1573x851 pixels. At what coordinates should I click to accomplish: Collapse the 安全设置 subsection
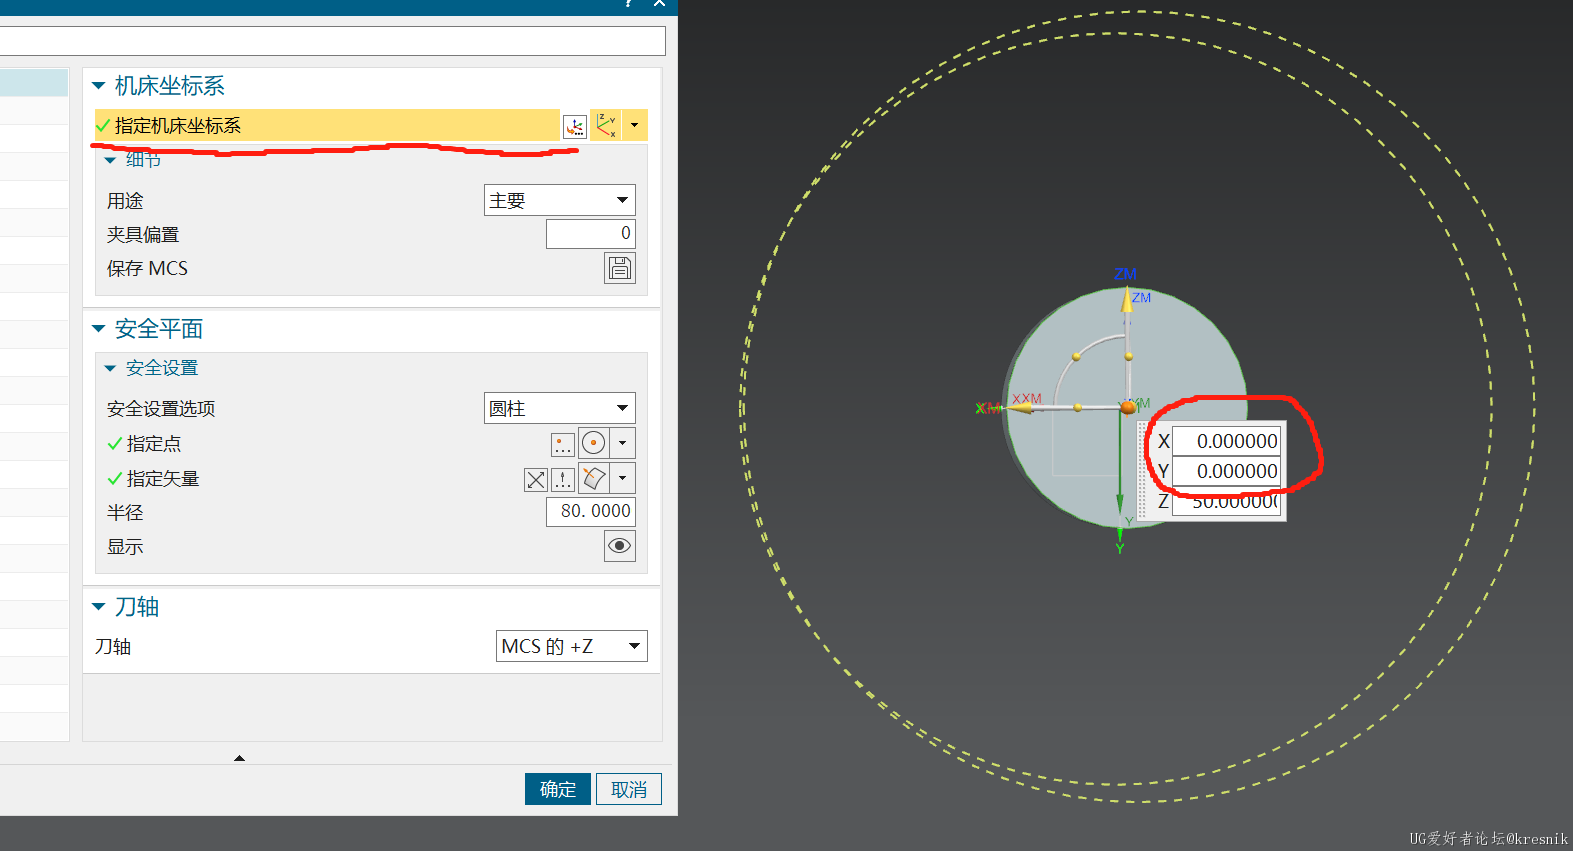pyautogui.click(x=110, y=368)
